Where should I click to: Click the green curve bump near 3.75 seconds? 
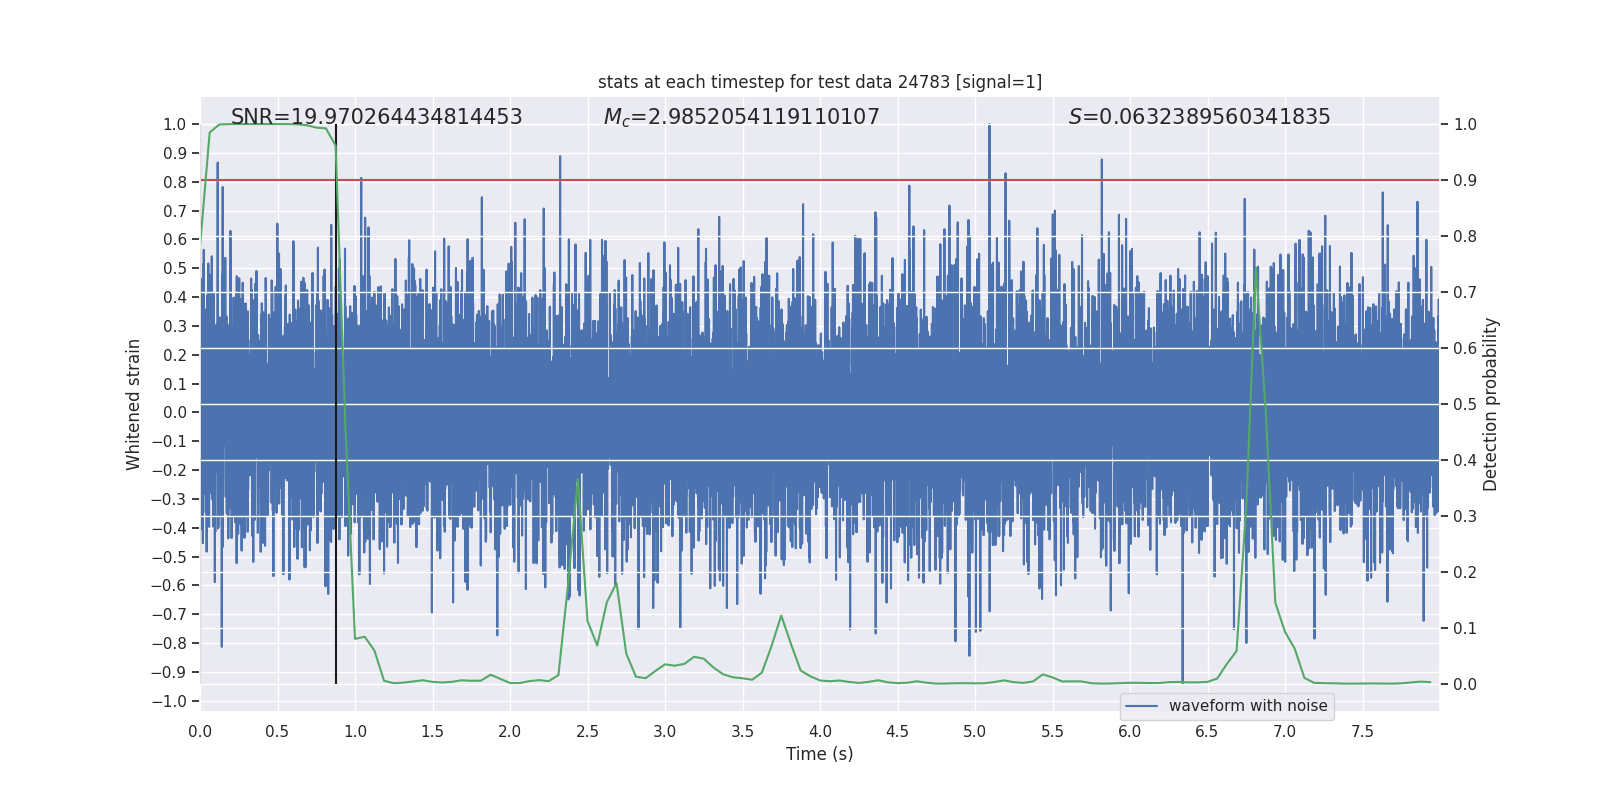click(781, 617)
